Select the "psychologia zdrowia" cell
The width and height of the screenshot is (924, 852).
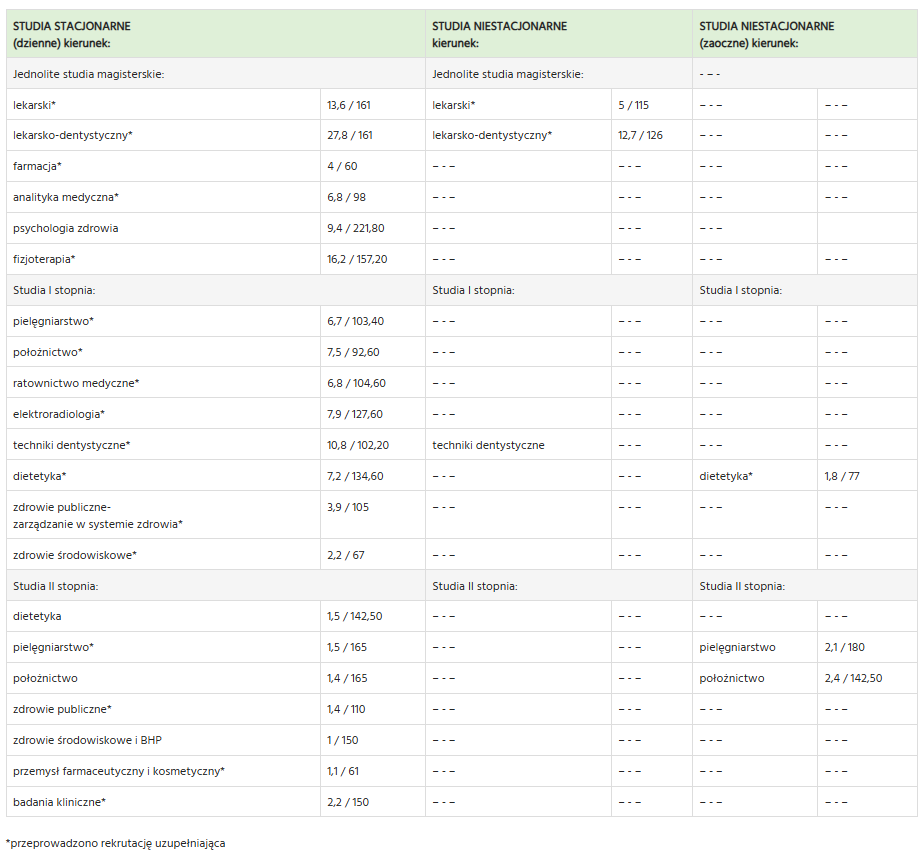tap(66, 228)
